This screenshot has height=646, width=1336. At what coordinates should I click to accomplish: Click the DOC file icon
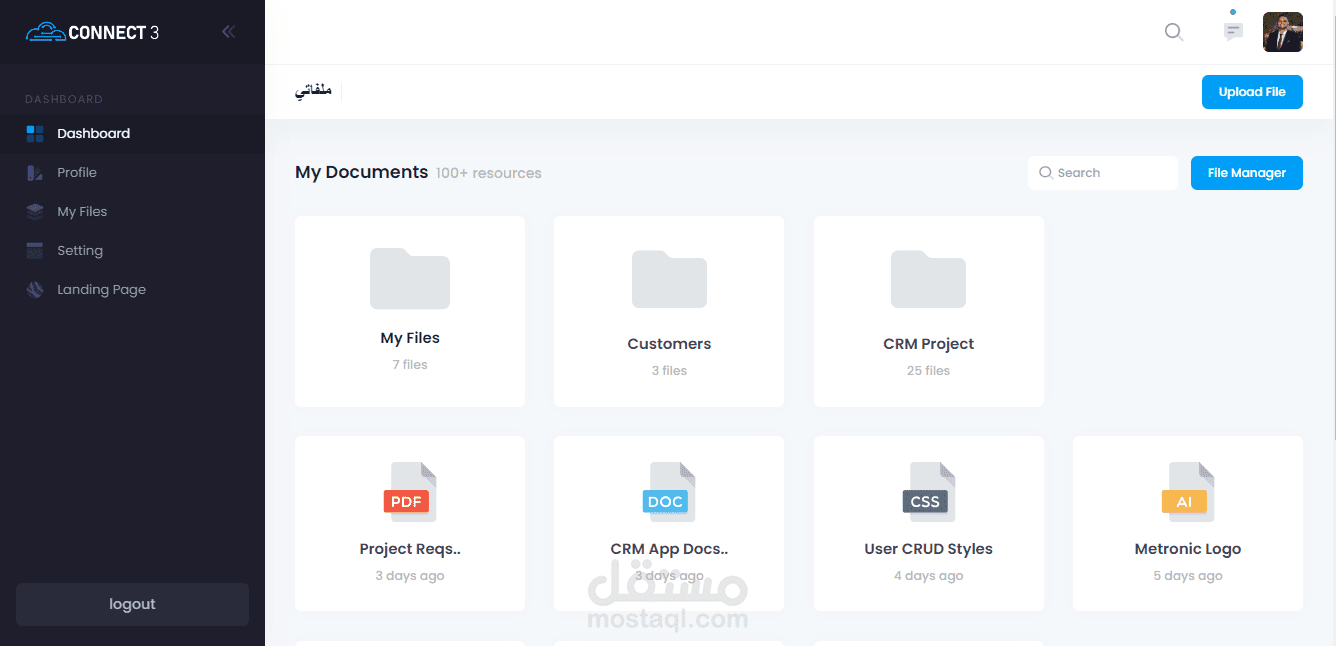coord(669,491)
